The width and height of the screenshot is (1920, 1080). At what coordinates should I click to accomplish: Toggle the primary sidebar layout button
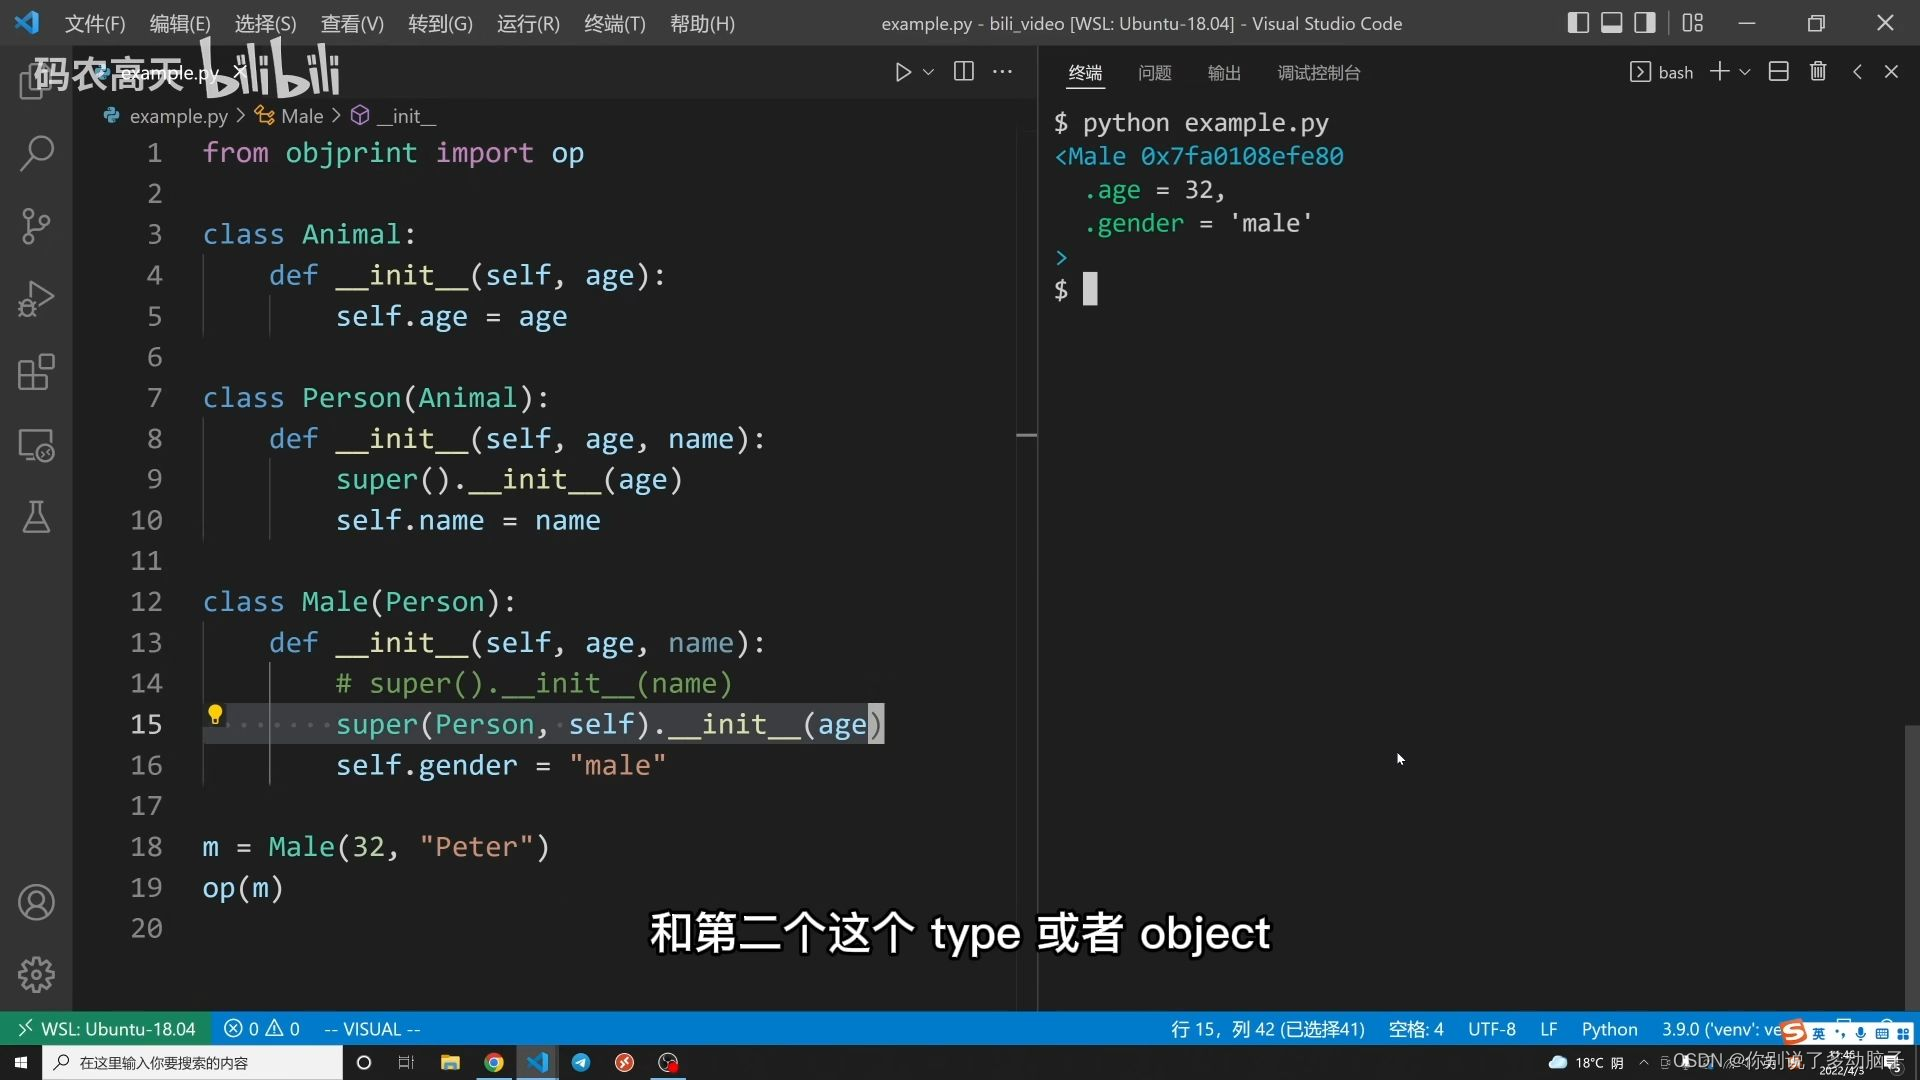1578,23
